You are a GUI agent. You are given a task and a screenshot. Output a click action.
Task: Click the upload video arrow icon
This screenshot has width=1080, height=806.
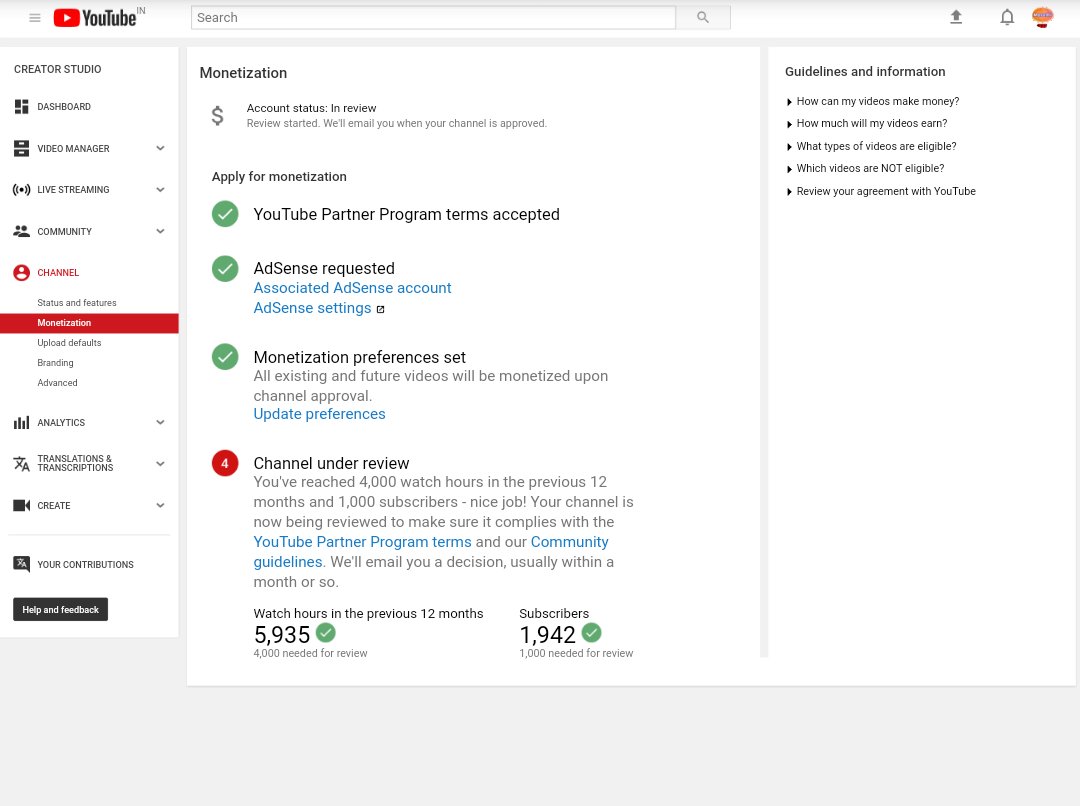coord(956,17)
